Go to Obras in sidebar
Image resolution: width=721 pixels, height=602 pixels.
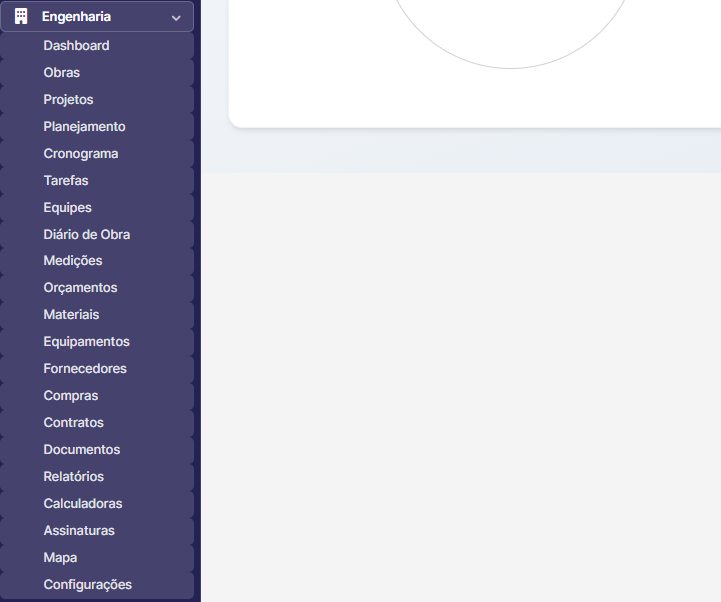tap(62, 73)
